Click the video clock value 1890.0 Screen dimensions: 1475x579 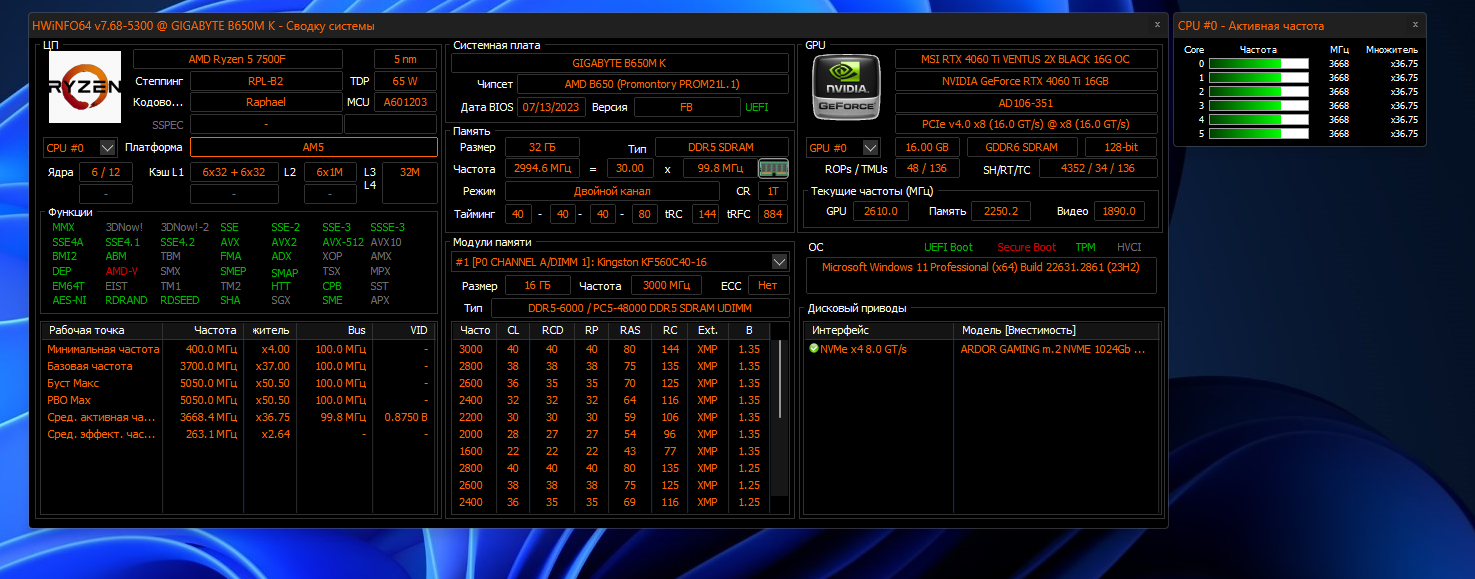(x=1120, y=211)
